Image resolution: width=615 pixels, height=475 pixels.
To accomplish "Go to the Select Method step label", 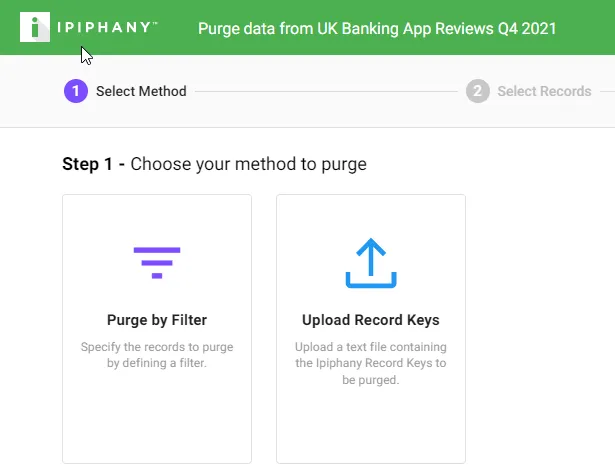I will coord(141,91).
